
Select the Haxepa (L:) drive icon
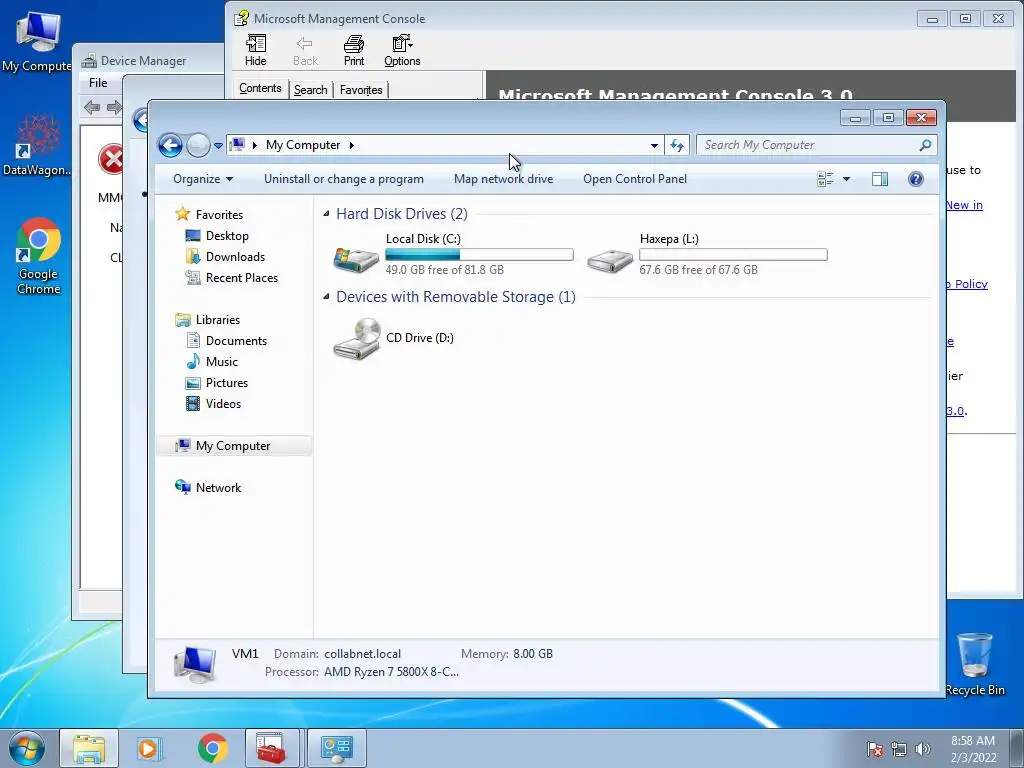point(609,261)
